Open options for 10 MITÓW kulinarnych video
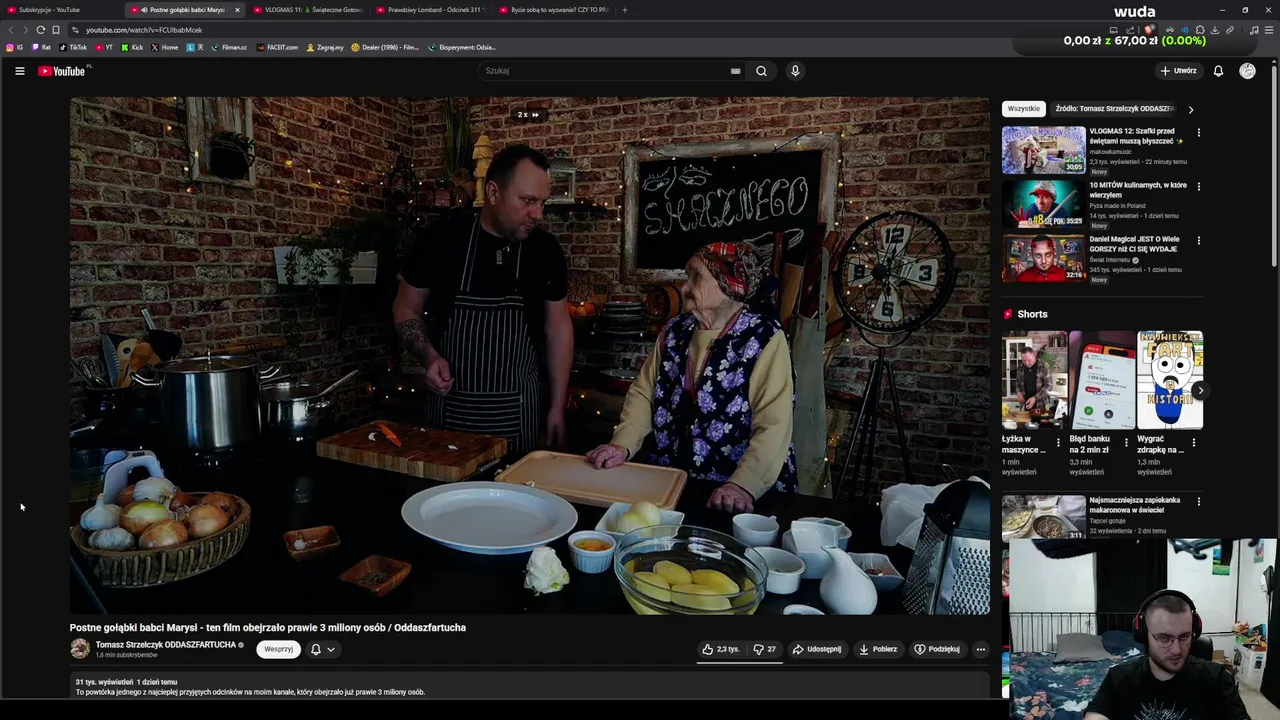 1198,186
